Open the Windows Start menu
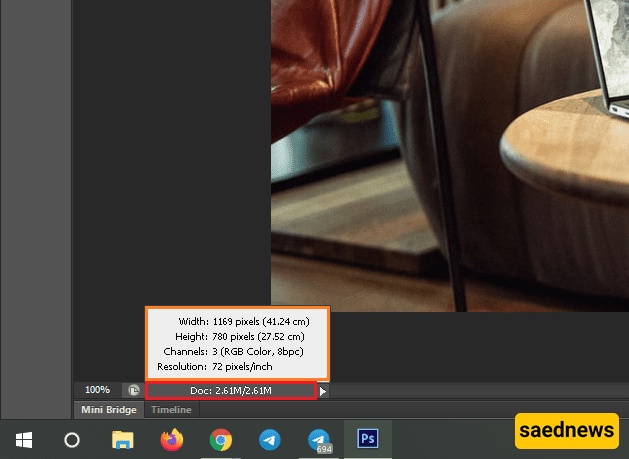This screenshot has height=459, width=629. click(23, 439)
